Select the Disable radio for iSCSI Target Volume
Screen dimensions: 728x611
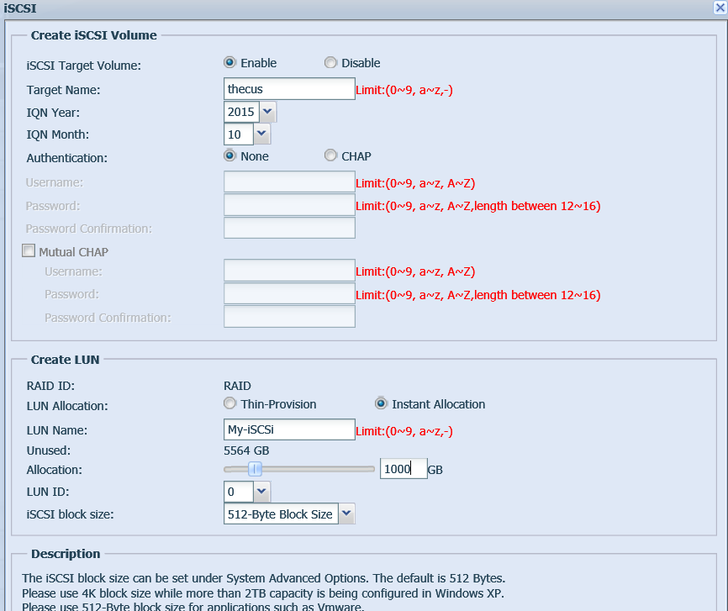pyautogui.click(x=331, y=63)
